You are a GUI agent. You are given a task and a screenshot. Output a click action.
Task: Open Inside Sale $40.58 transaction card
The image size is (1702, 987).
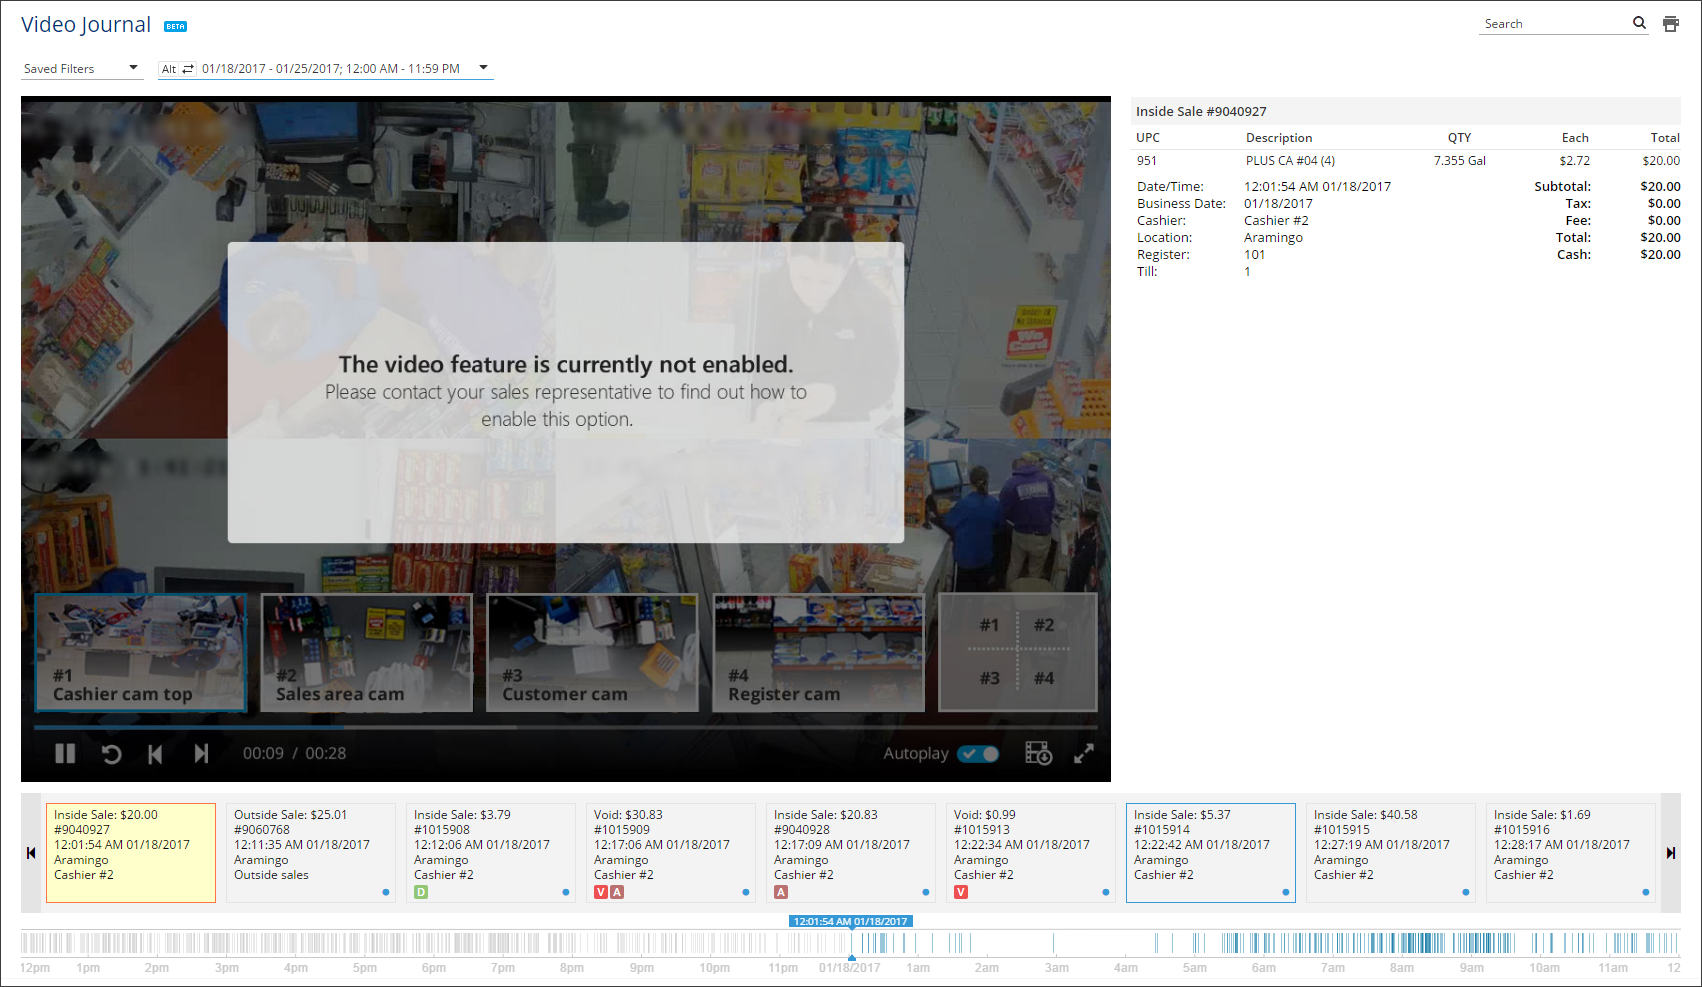pyautogui.click(x=1391, y=853)
